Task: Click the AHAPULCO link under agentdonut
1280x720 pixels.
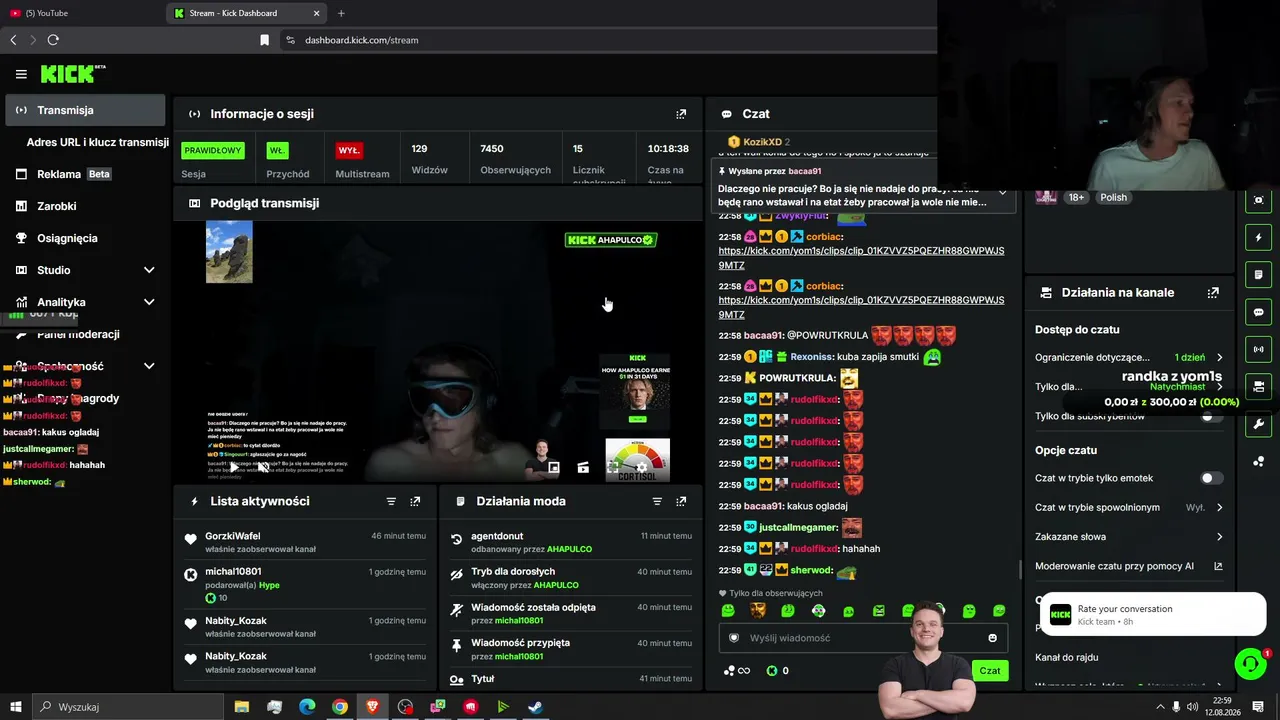Action: 569,549
